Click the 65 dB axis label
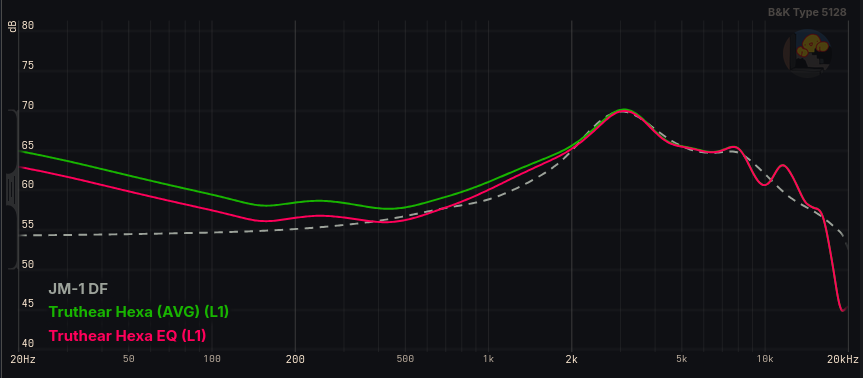863x378 pixels. tap(28, 145)
